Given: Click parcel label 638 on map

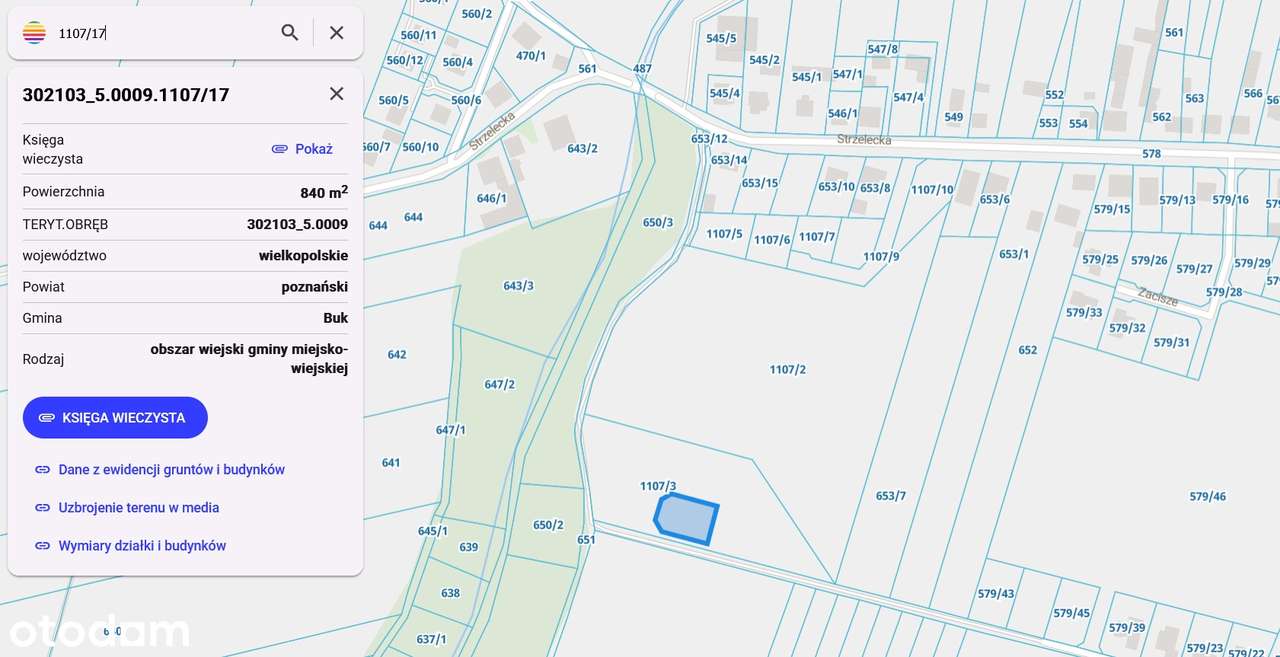Looking at the screenshot, I should pos(451,594).
